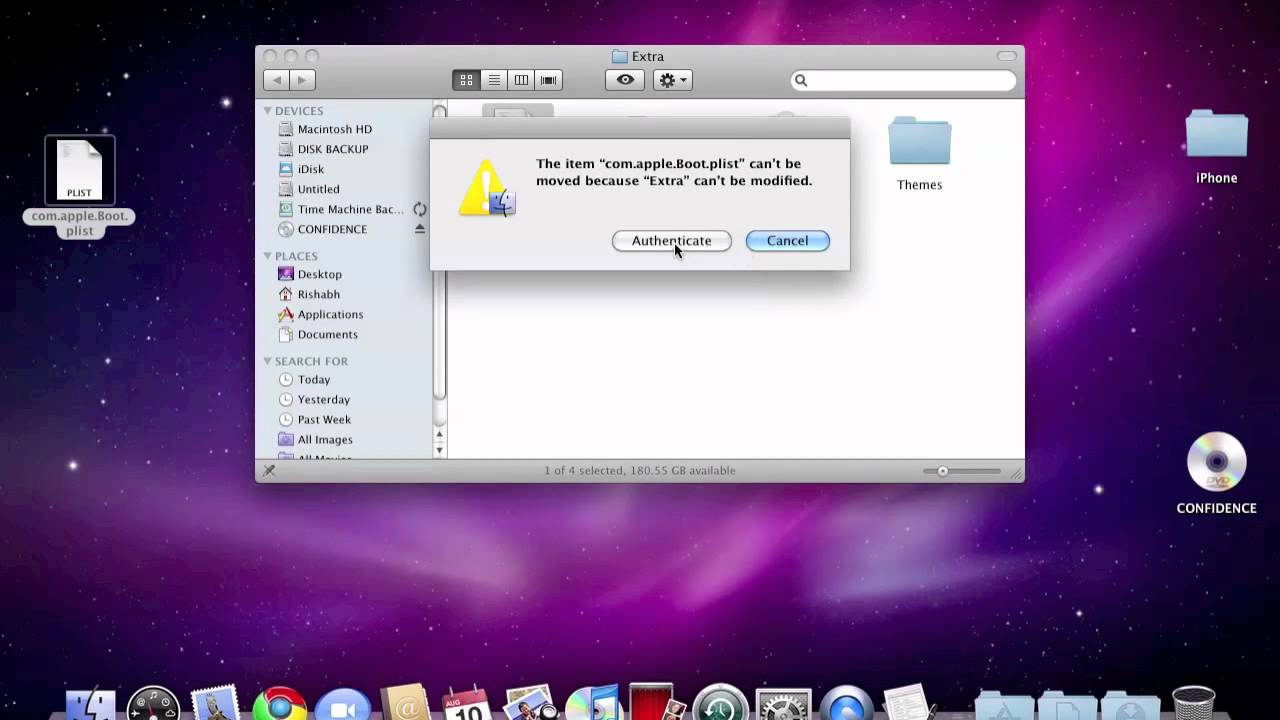Click status text "1 of 4 selected"
Image resolution: width=1280 pixels, height=720 pixels.
click(x=585, y=470)
